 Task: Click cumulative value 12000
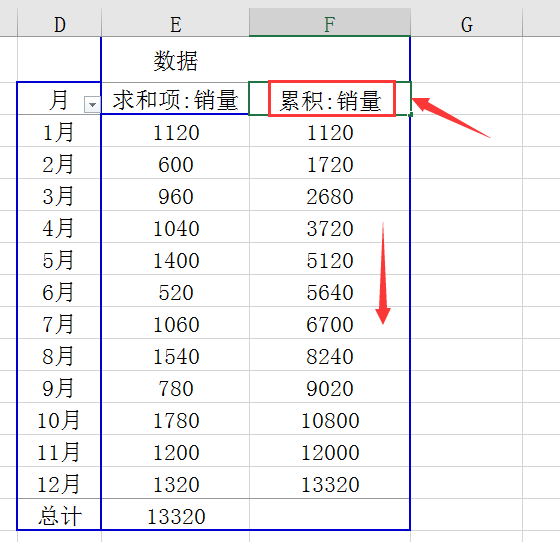(x=330, y=451)
